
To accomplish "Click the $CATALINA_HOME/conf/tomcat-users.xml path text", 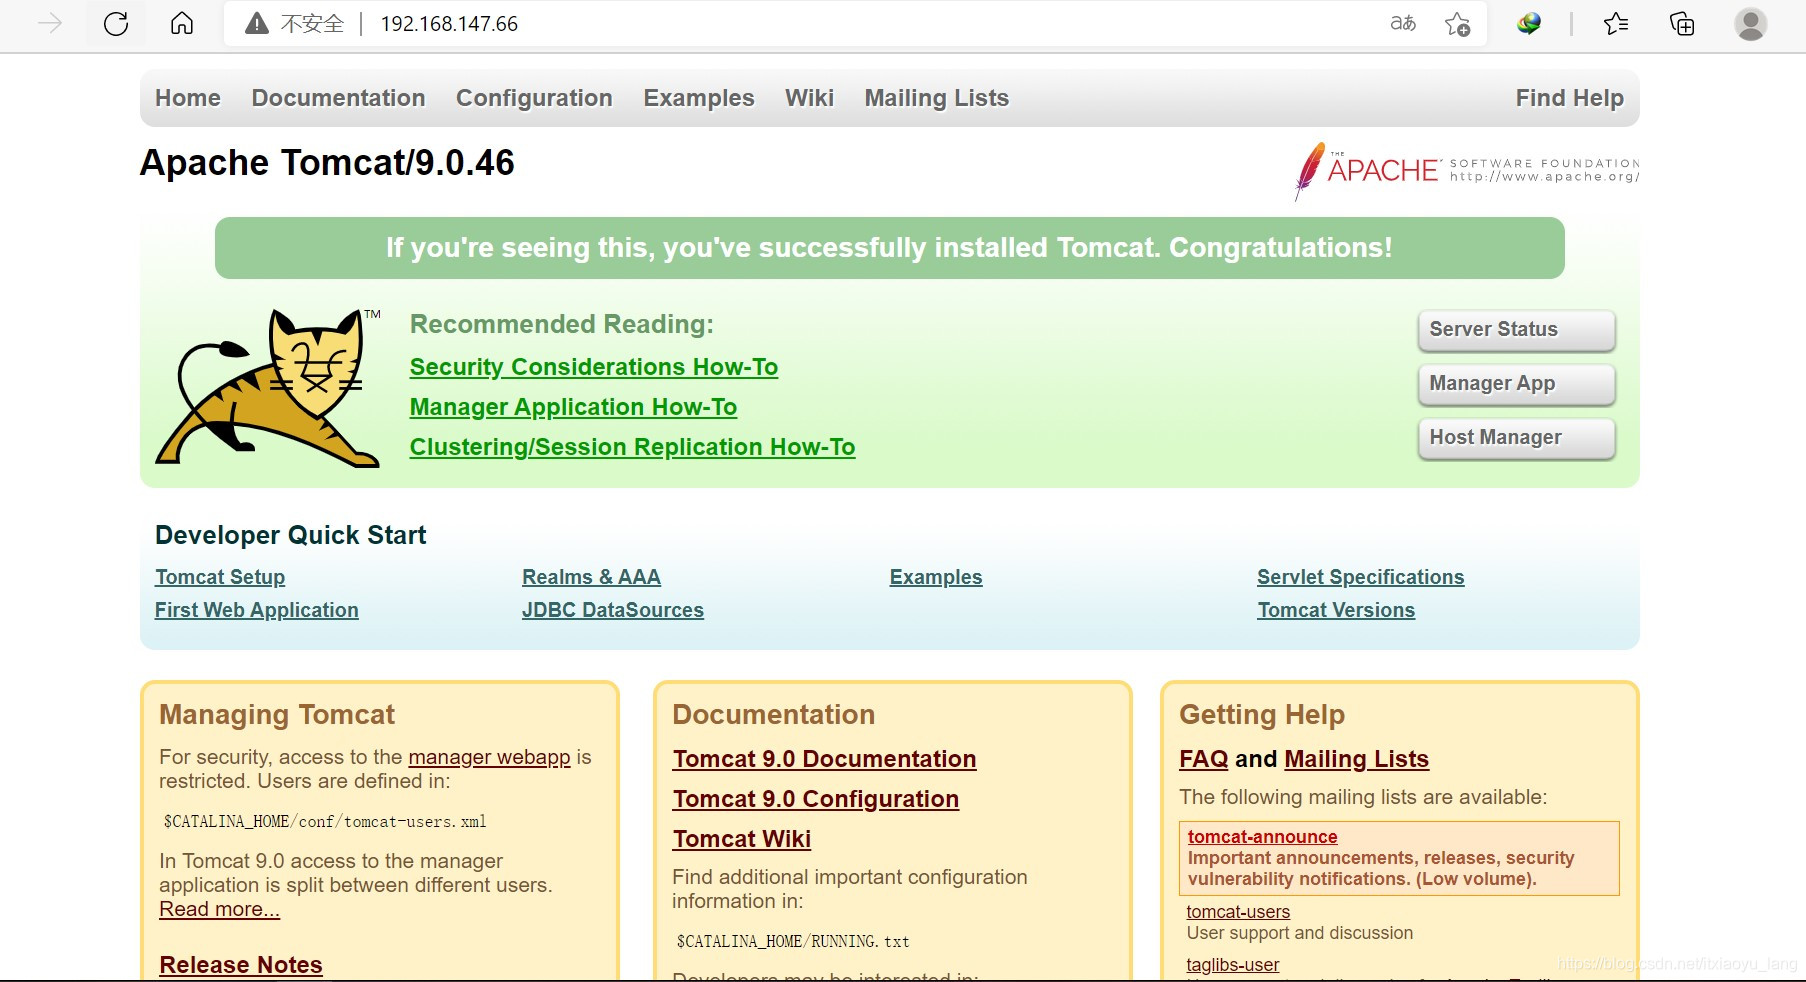I will [325, 822].
